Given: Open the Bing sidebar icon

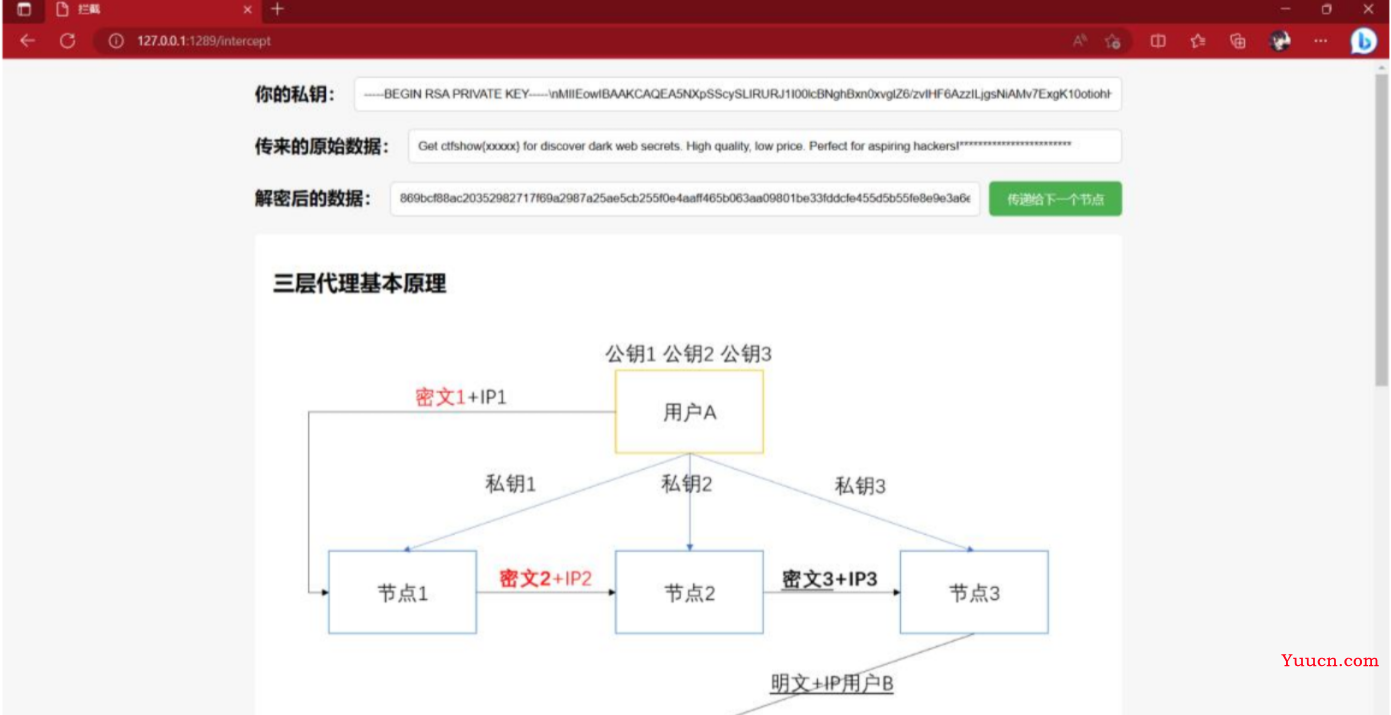Looking at the screenshot, I should [1363, 41].
